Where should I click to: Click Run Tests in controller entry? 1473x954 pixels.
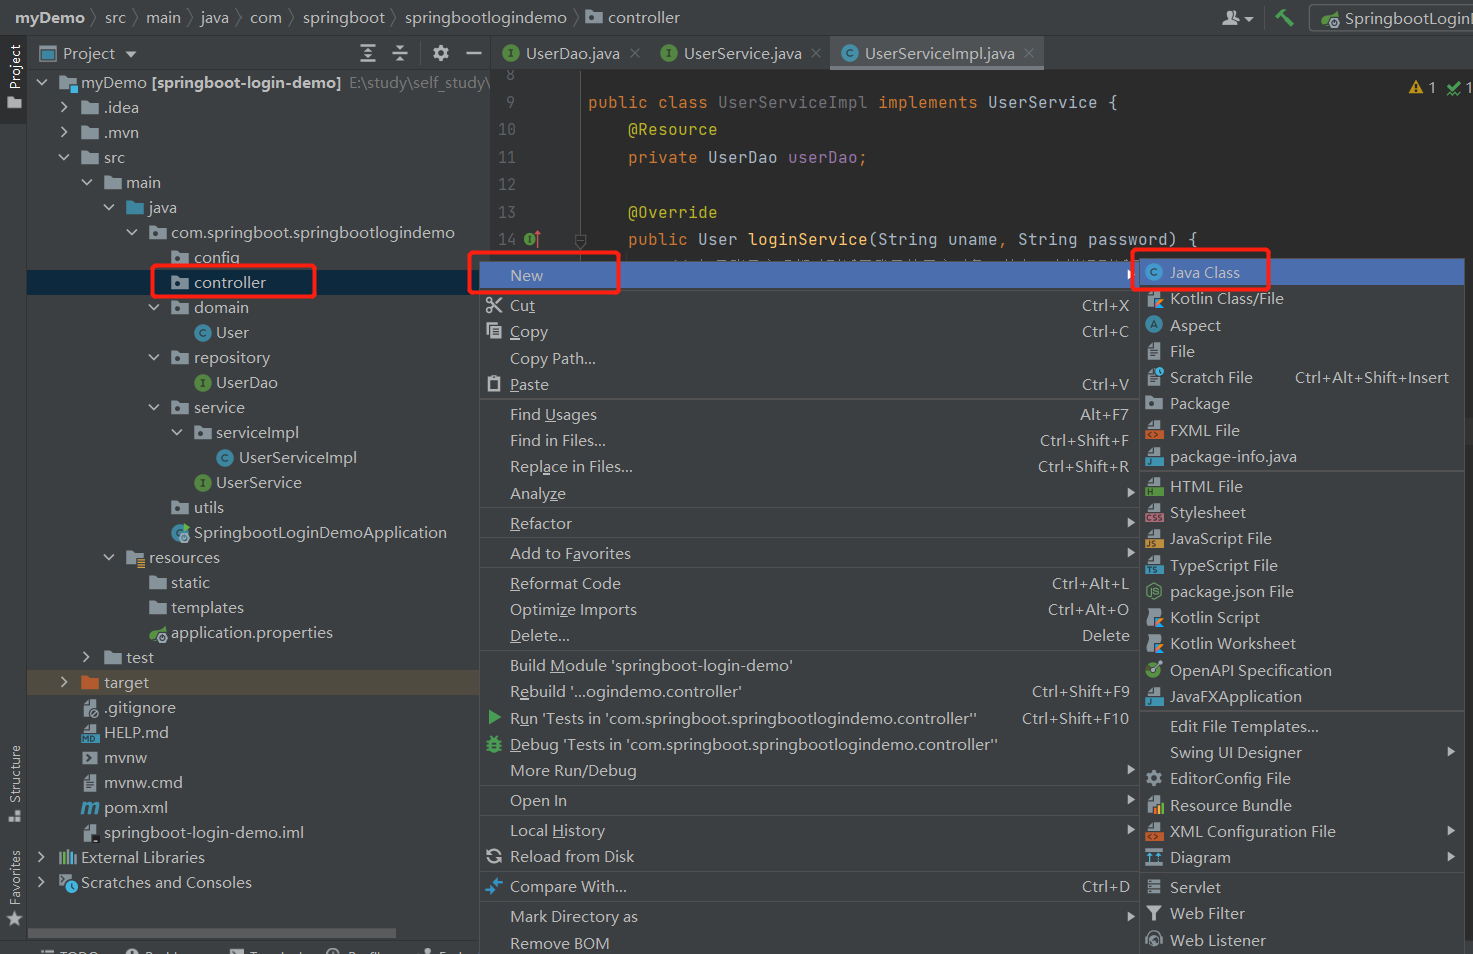(808, 718)
